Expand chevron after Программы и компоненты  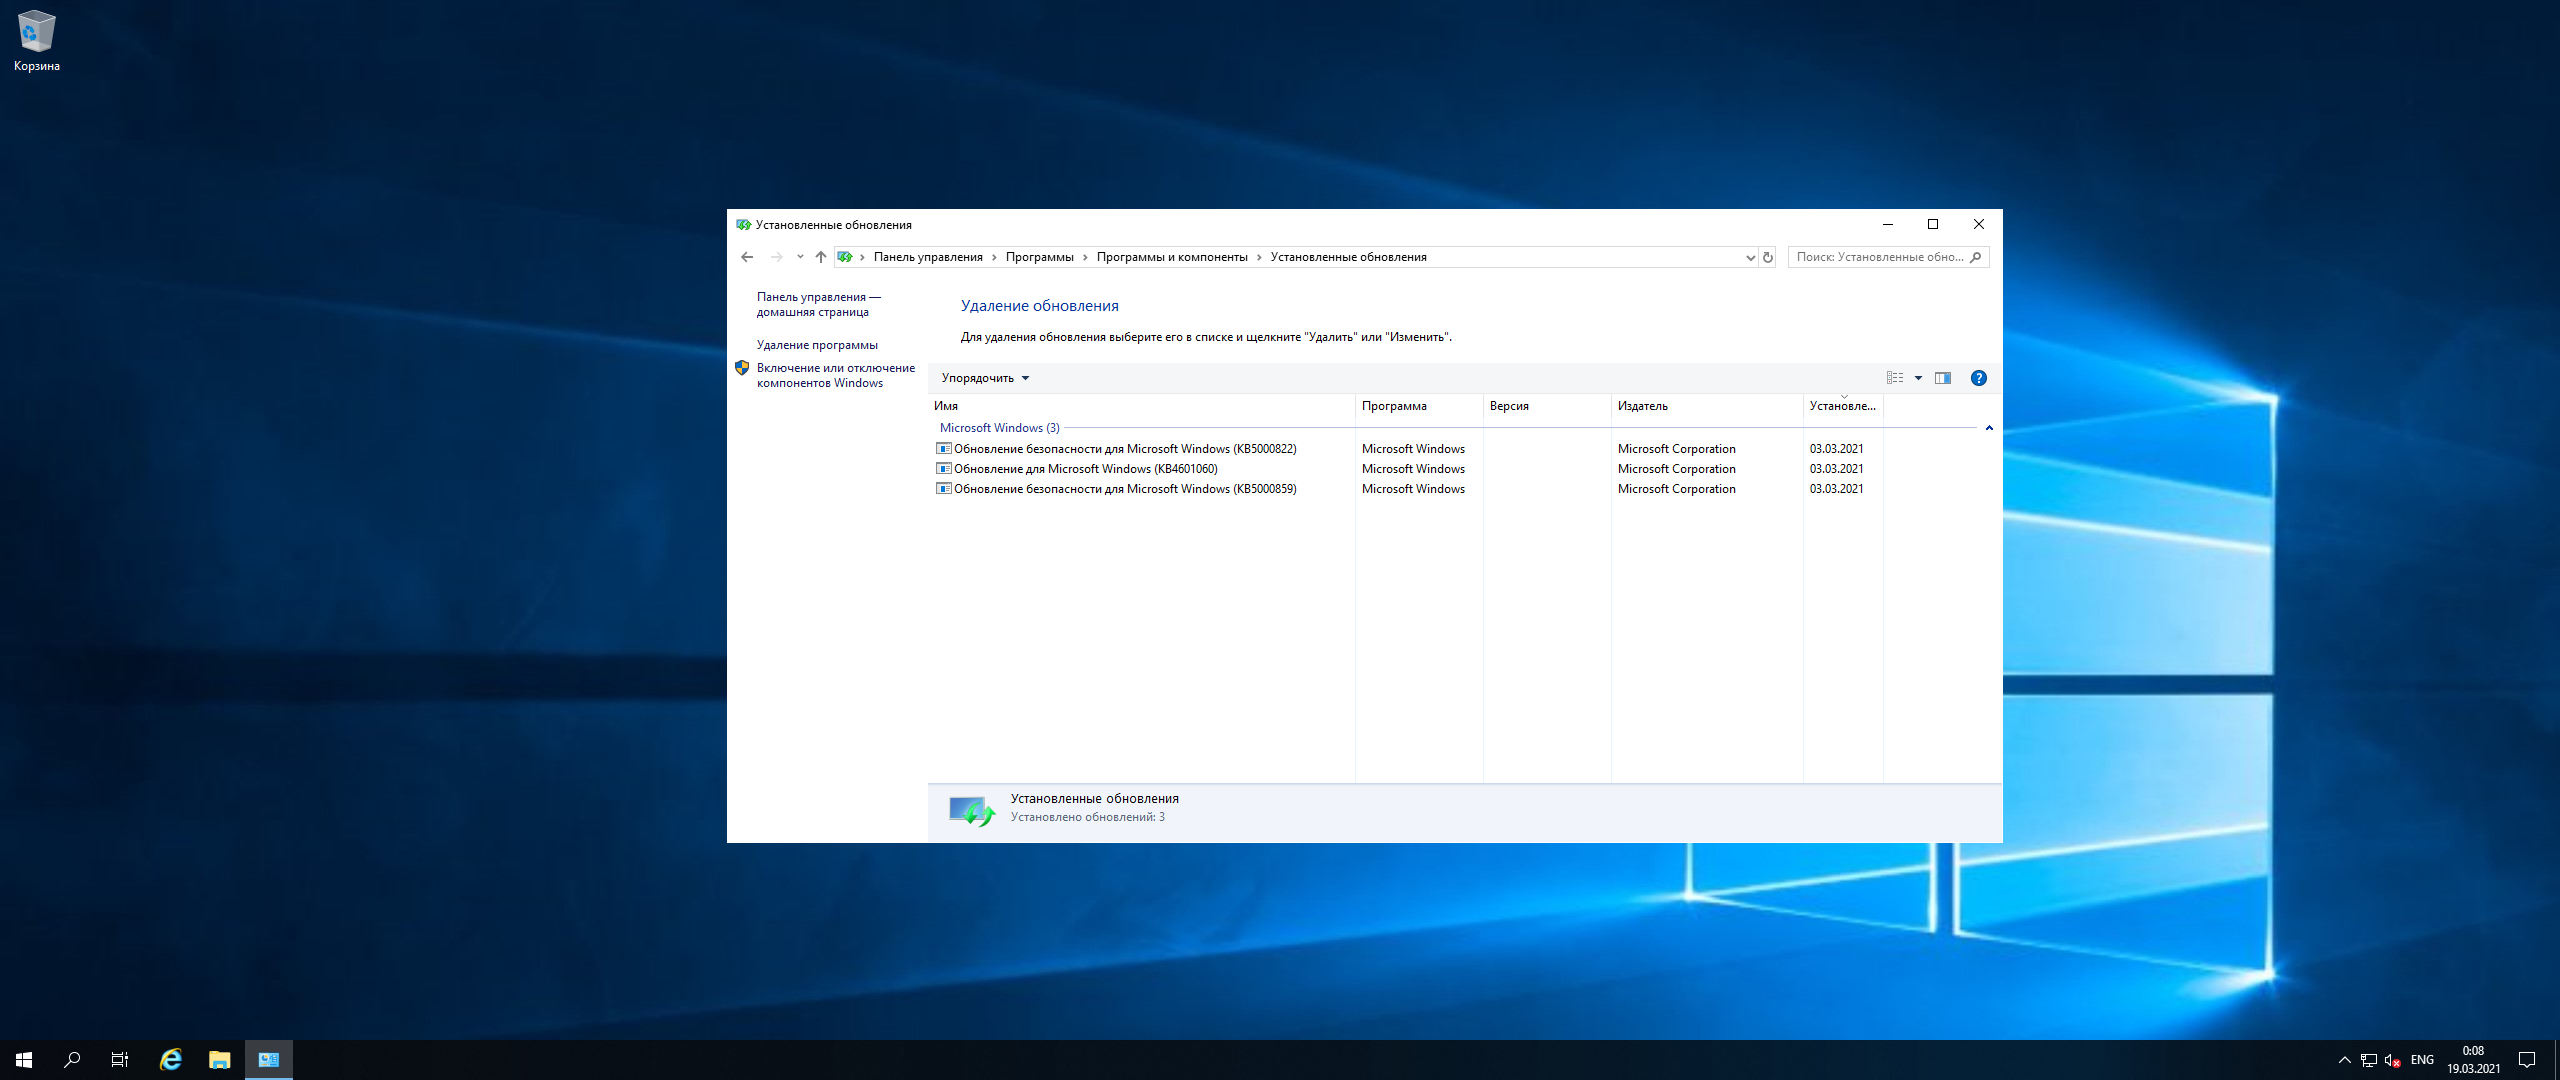point(1259,257)
